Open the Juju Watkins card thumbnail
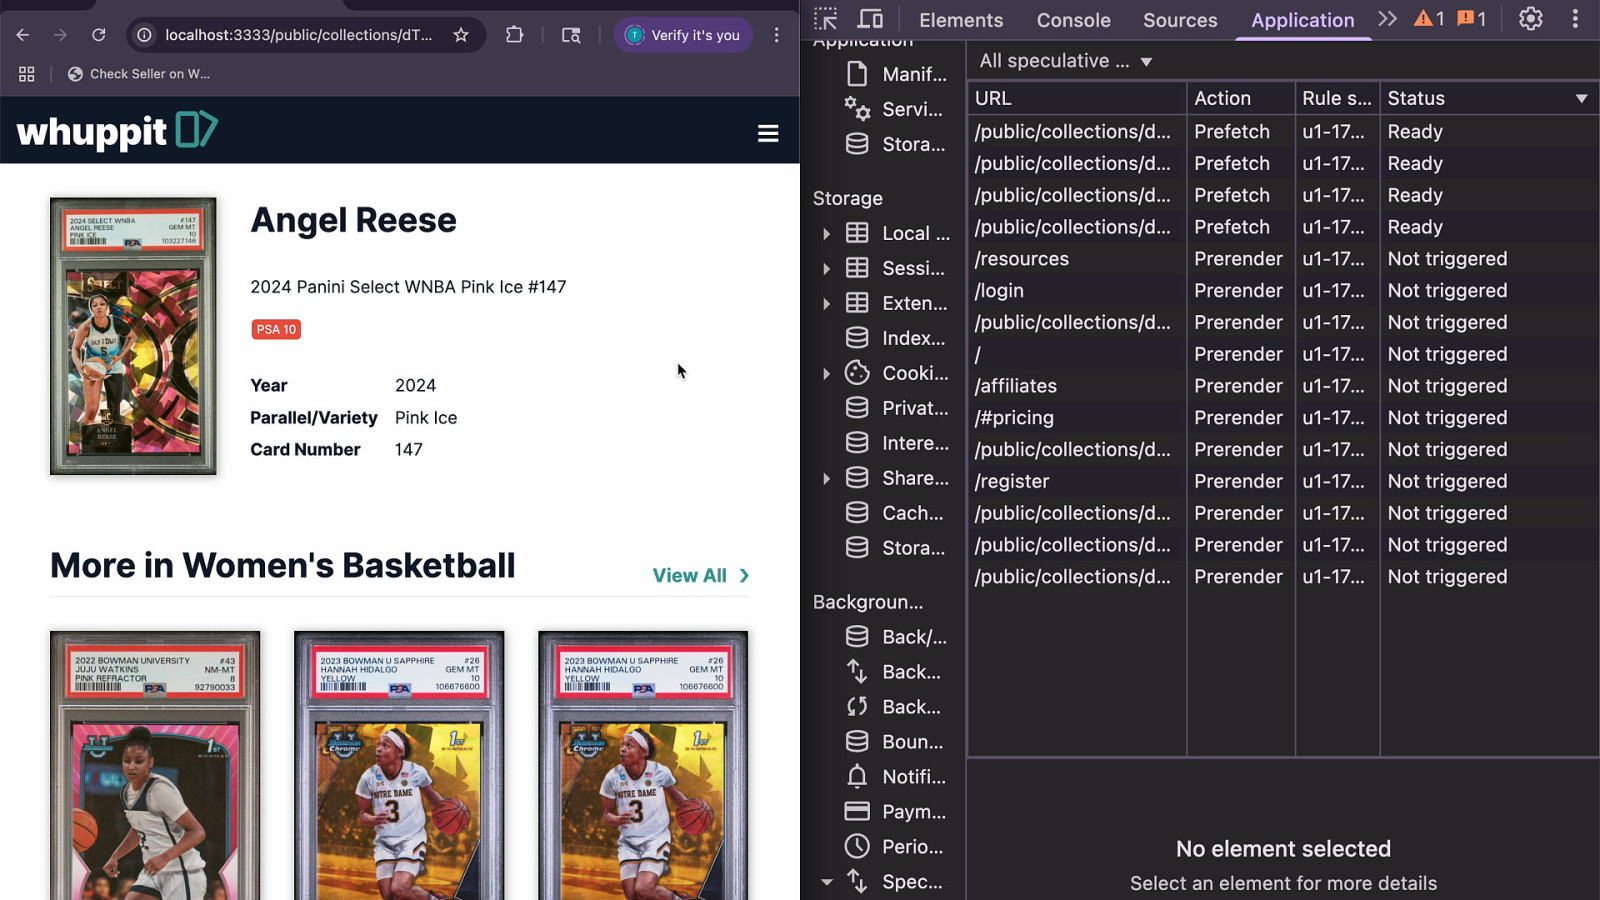Screen dimensions: 1600x900 pos(155,765)
